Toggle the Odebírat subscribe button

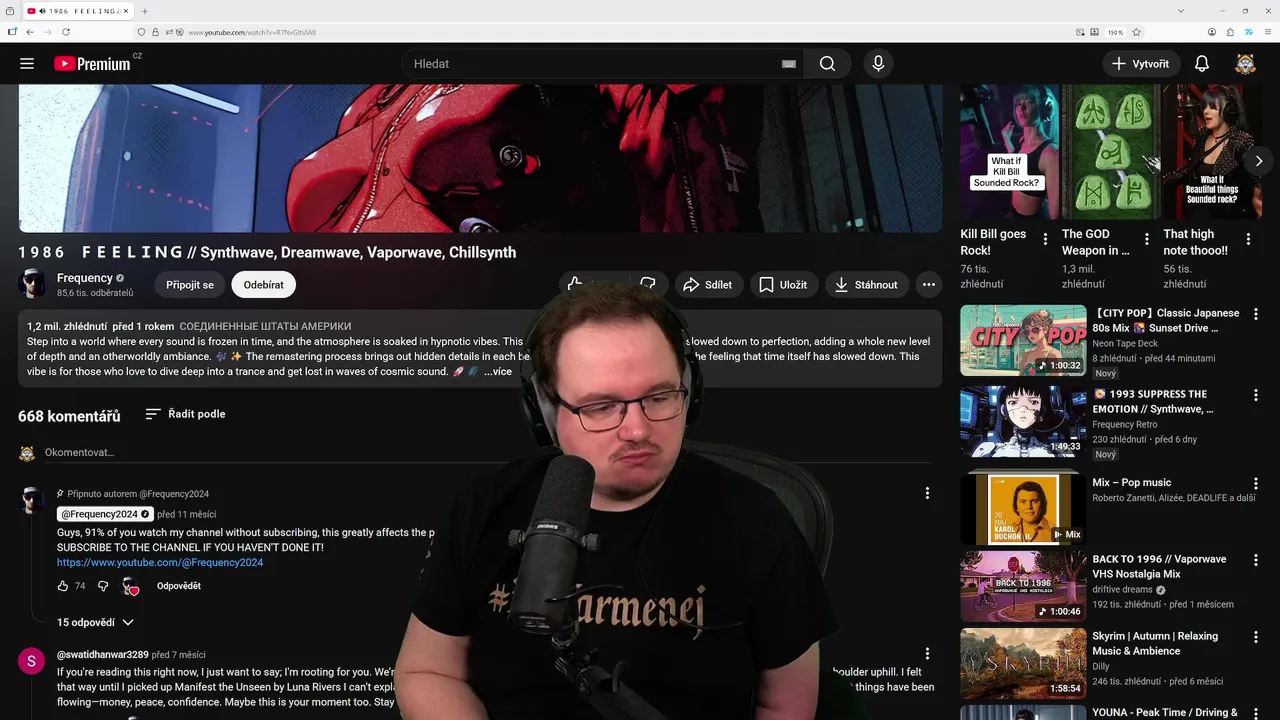pyautogui.click(x=263, y=284)
